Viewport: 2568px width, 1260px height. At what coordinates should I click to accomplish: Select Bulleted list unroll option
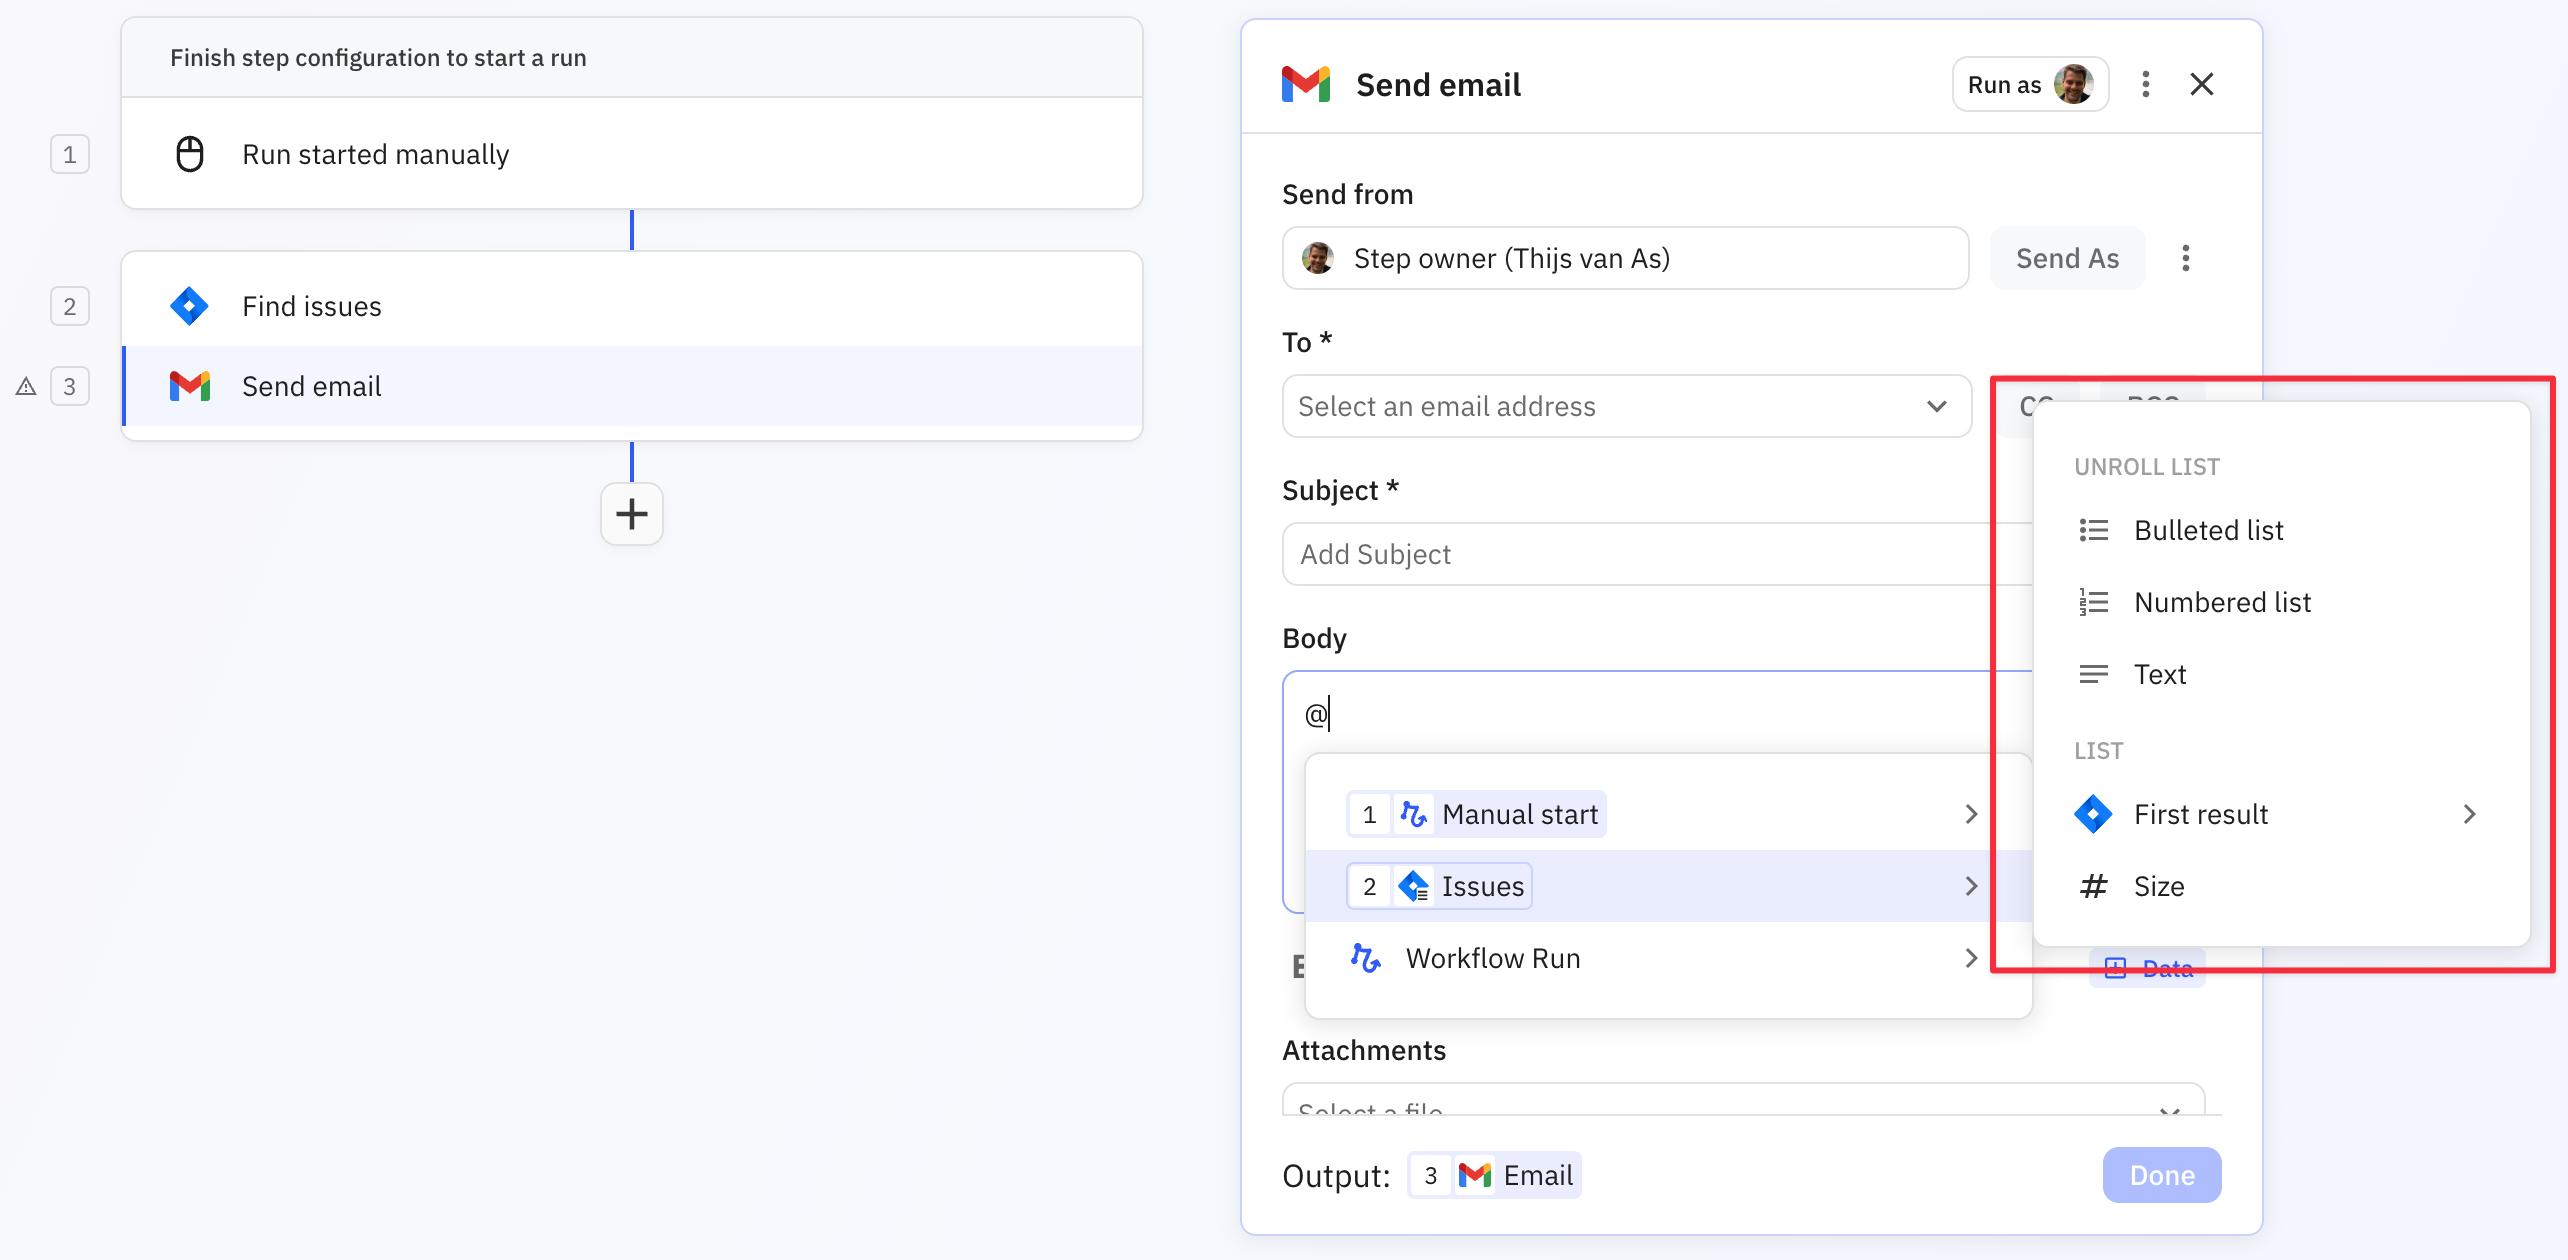click(x=2208, y=530)
